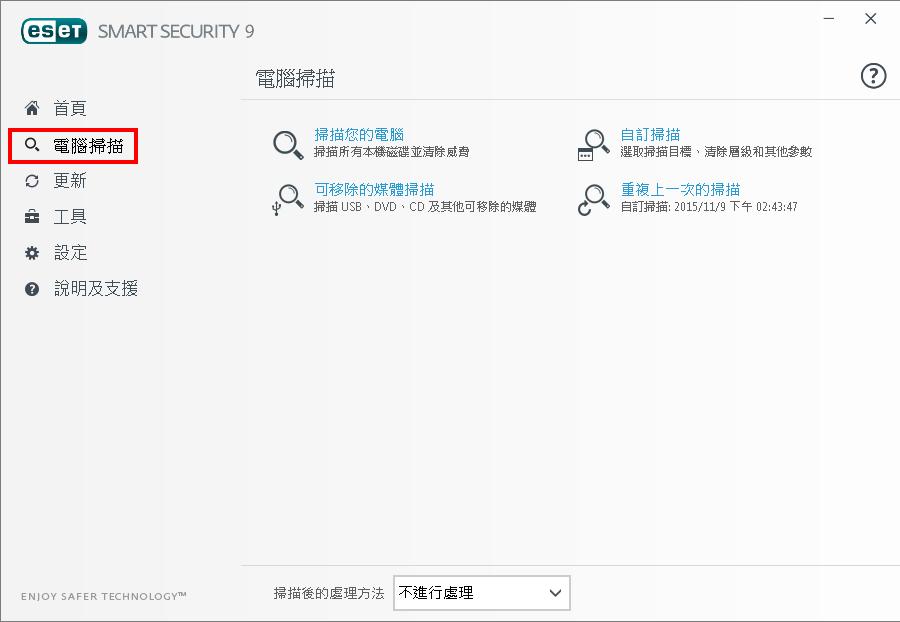This screenshot has height=622, width=900.
Task: Start 掃描您的電腦 scan link
Action: pyautogui.click(x=359, y=135)
